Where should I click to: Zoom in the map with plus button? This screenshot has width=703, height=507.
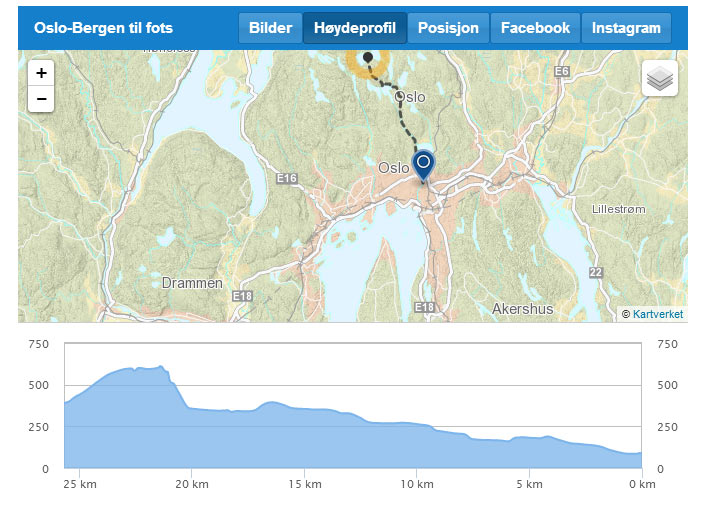pyautogui.click(x=41, y=73)
